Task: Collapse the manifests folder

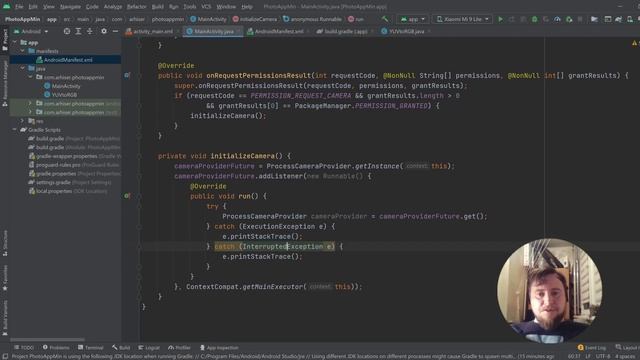Action: [x=22, y=51]
